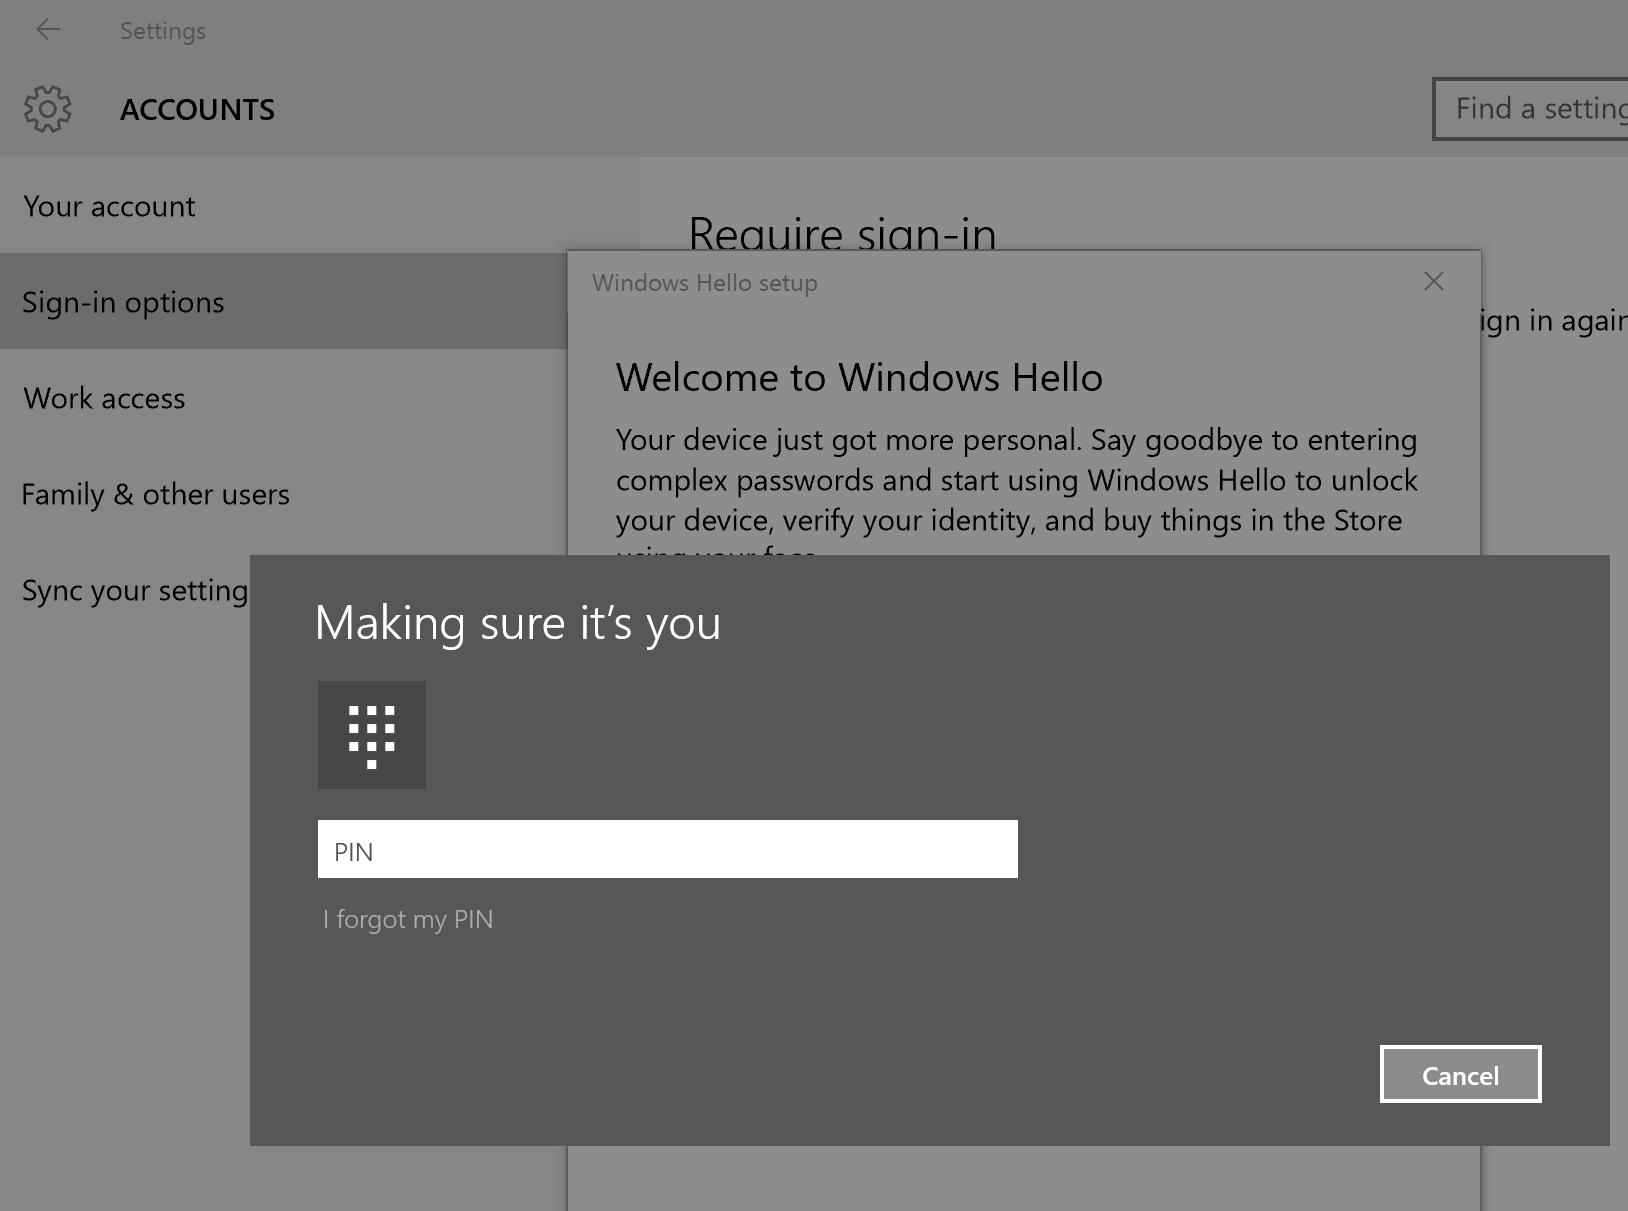
Task: Close the Windows Hello setup dialog
Action: pos(1434,281)
